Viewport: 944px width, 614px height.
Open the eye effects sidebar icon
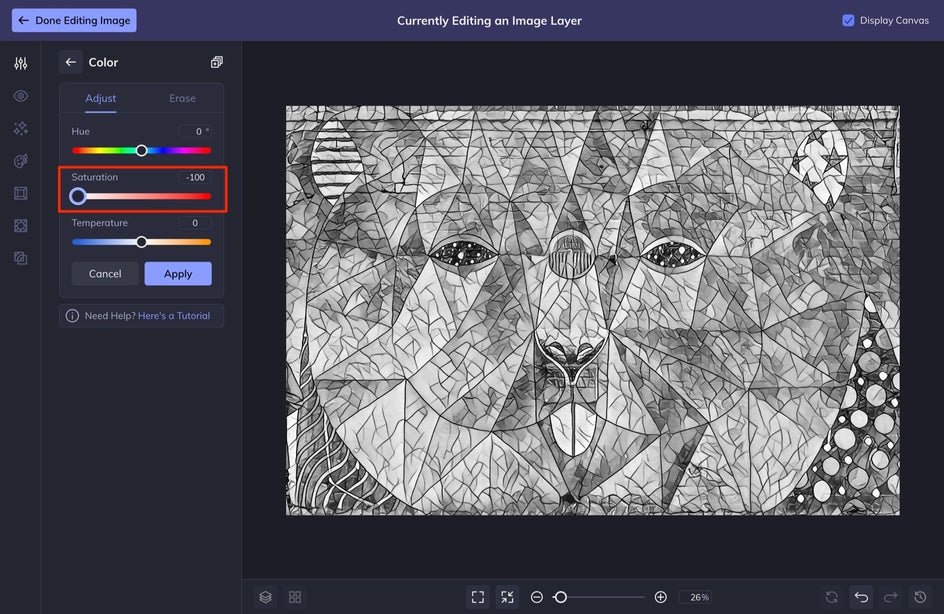pos(20,96)
